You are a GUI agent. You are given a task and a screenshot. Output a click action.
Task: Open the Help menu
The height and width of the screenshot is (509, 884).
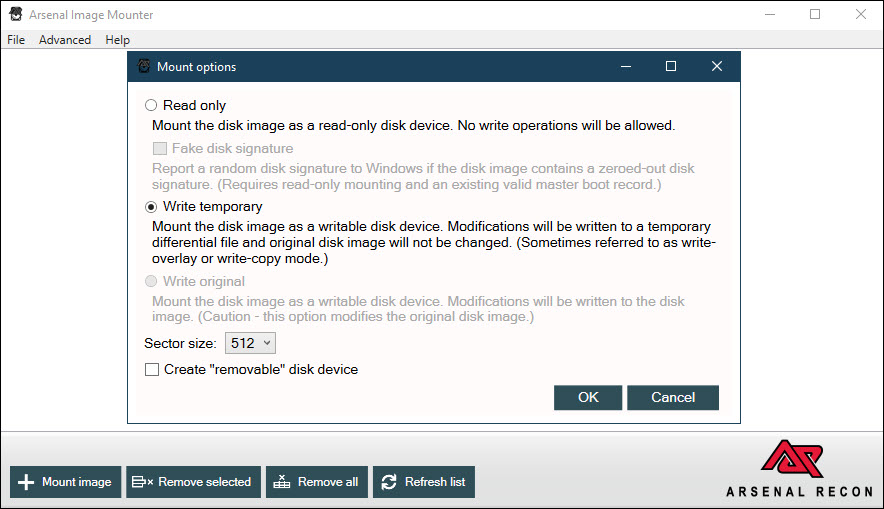(117, 40)
